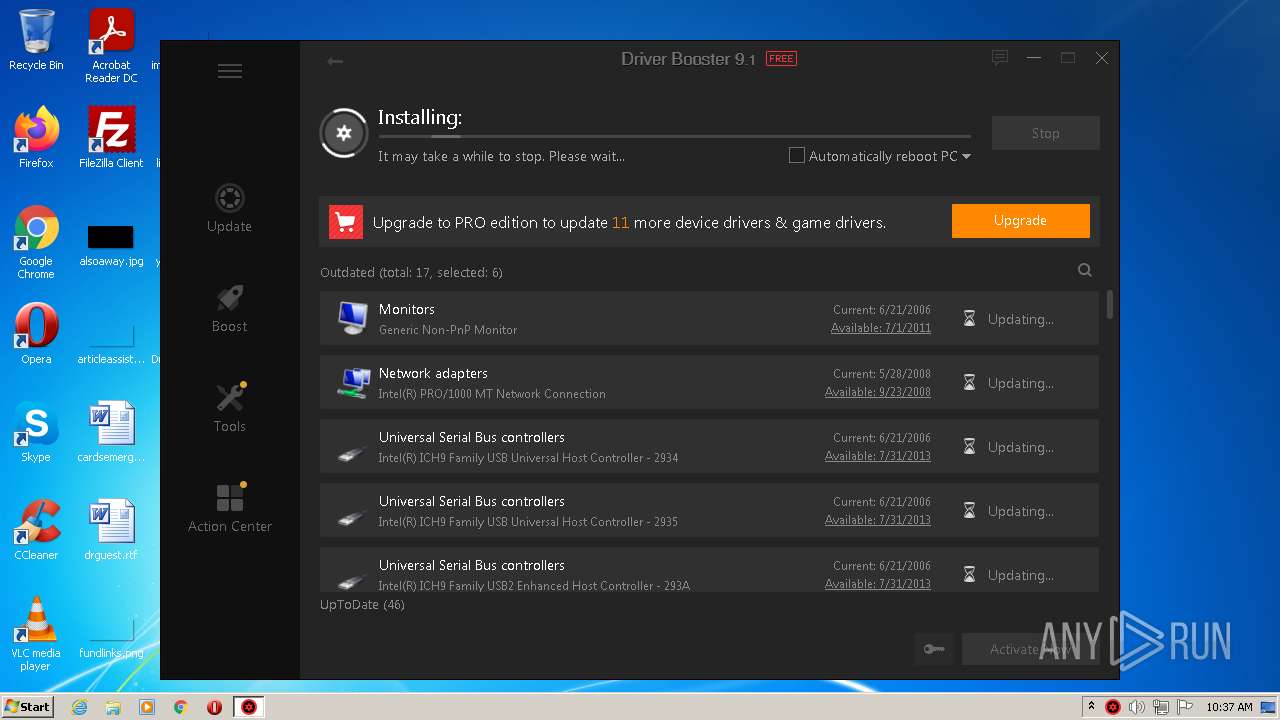Open Action Center in sidebar

(229, 508)
